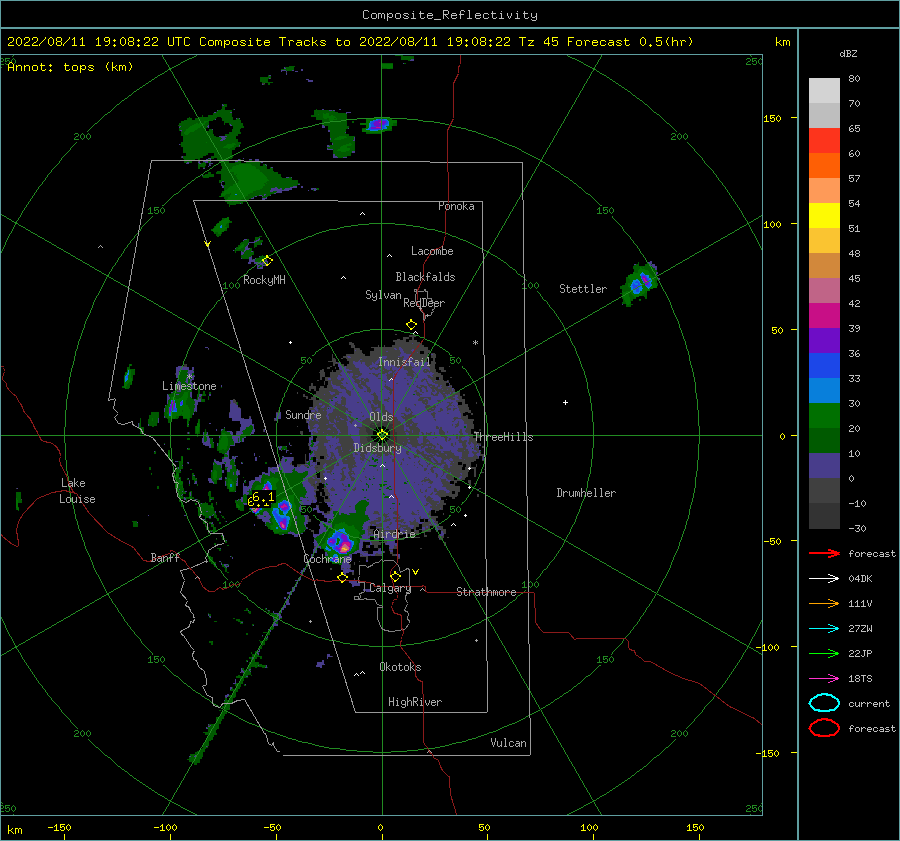The height and width of the screenshot is (841, 900).
Task: Click the dark gray -10 dBZ swatch
Action: (x=824, y=516)
